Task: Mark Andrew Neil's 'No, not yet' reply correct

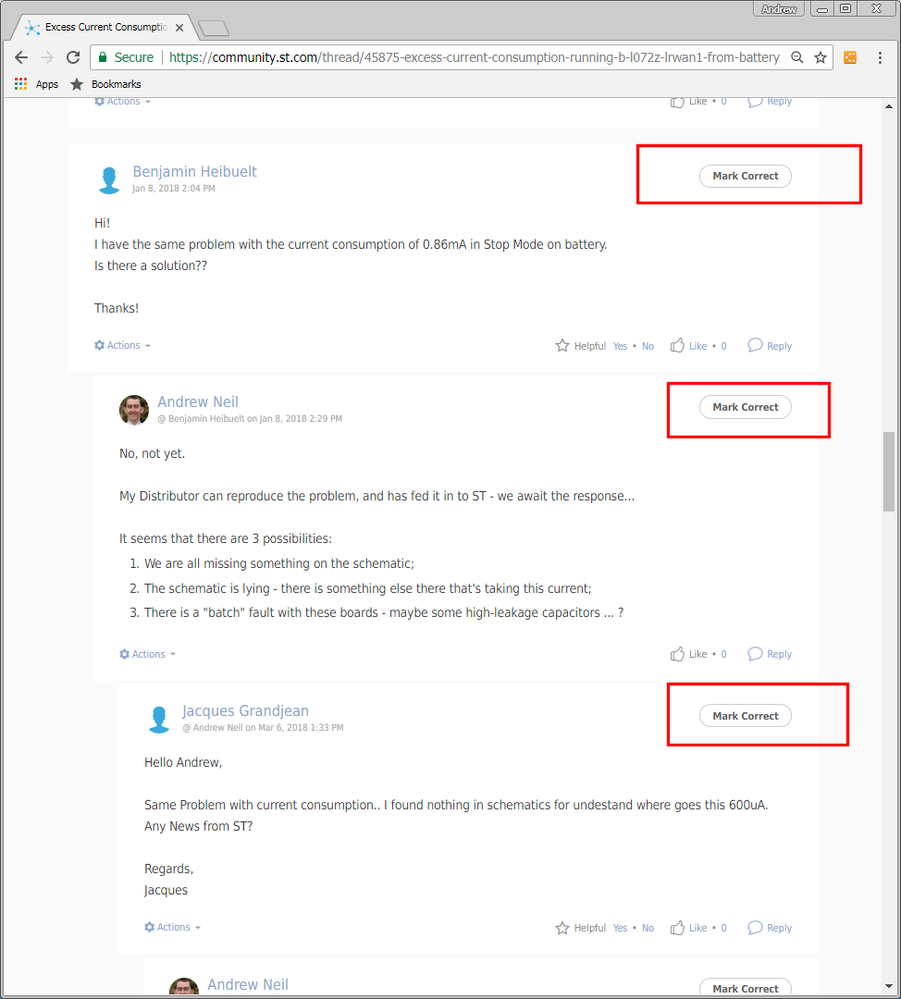Action: (746, 407)
